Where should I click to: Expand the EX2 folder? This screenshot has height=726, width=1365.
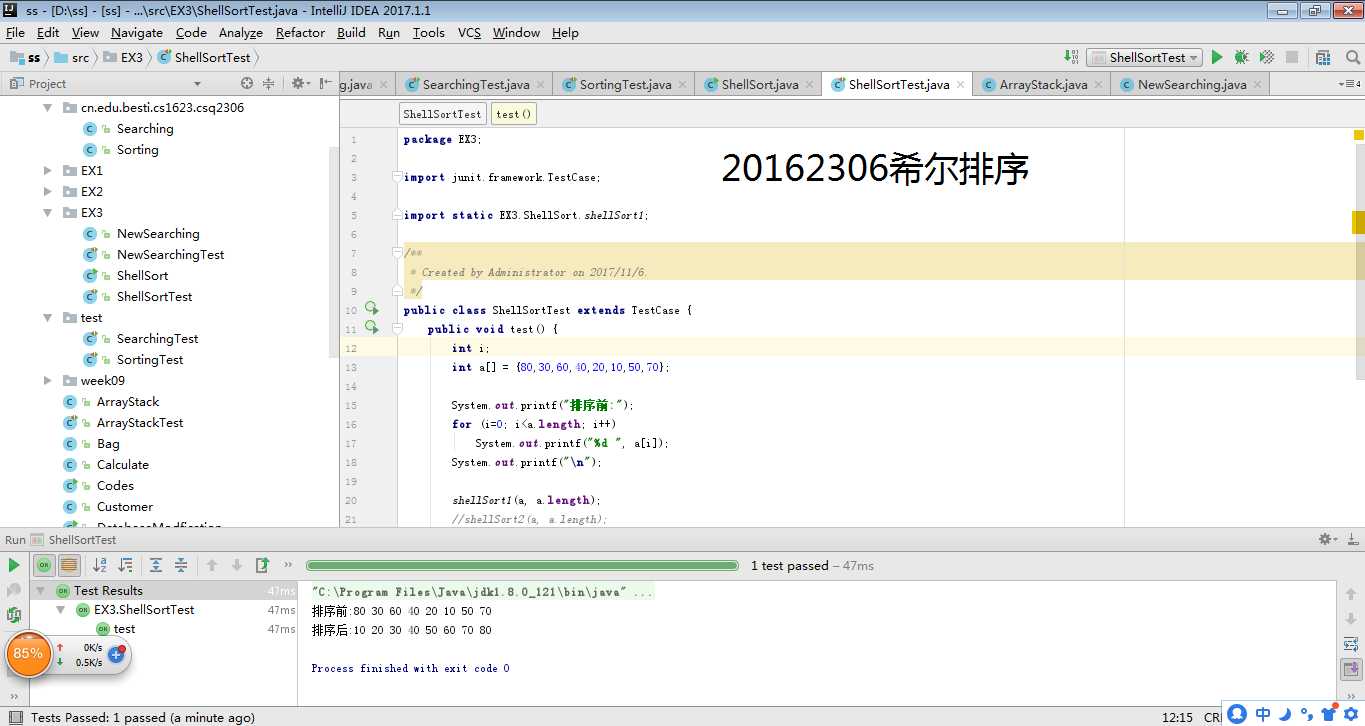tap(47, 192)
